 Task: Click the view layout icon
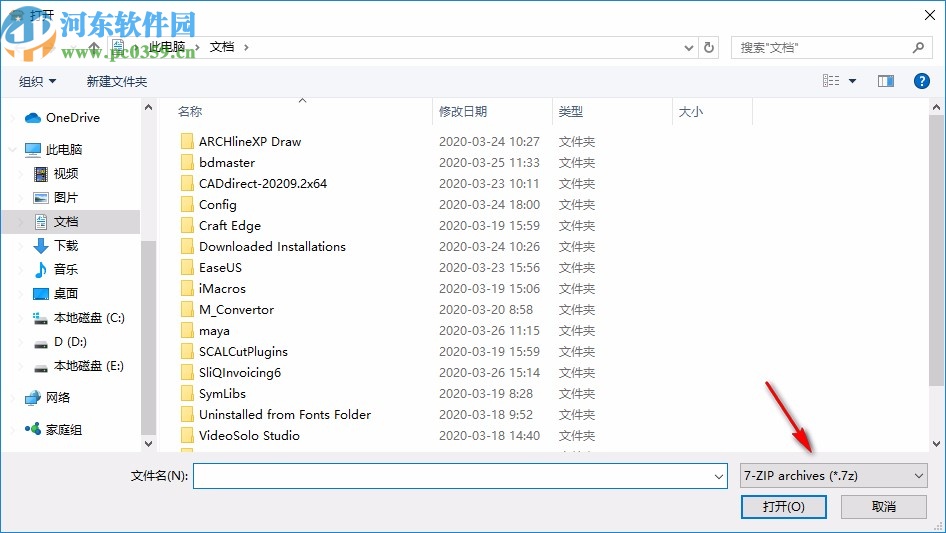point(831,81)
